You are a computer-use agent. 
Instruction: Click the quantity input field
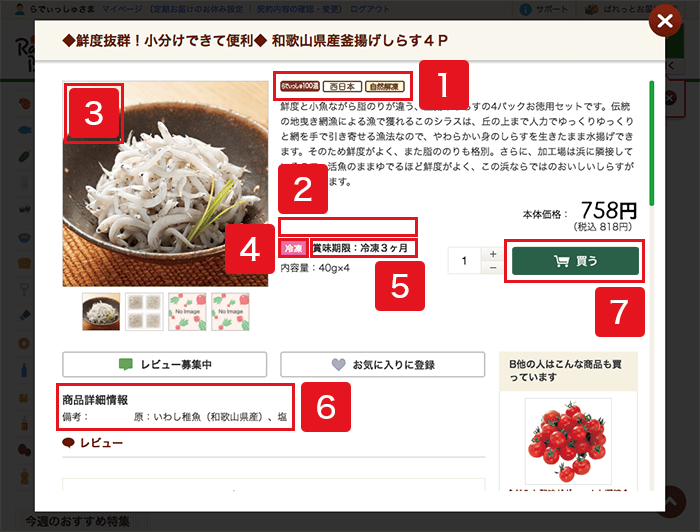pyautogui.click(x=464, y=261)
